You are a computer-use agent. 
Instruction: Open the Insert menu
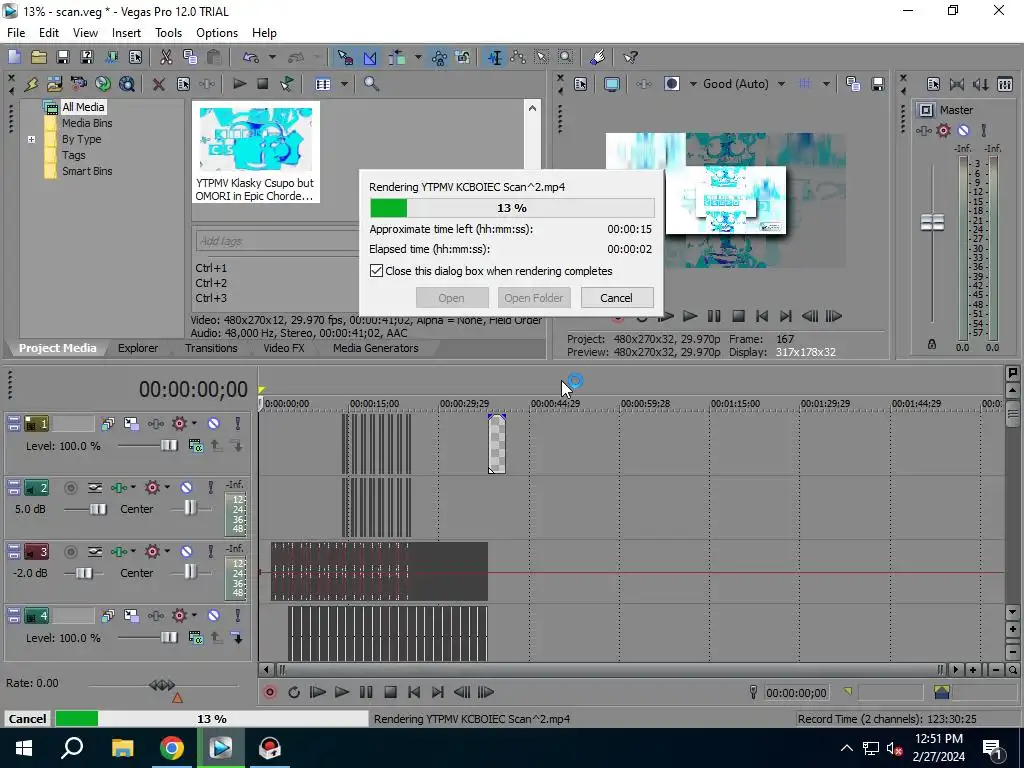tap(126, 33)
